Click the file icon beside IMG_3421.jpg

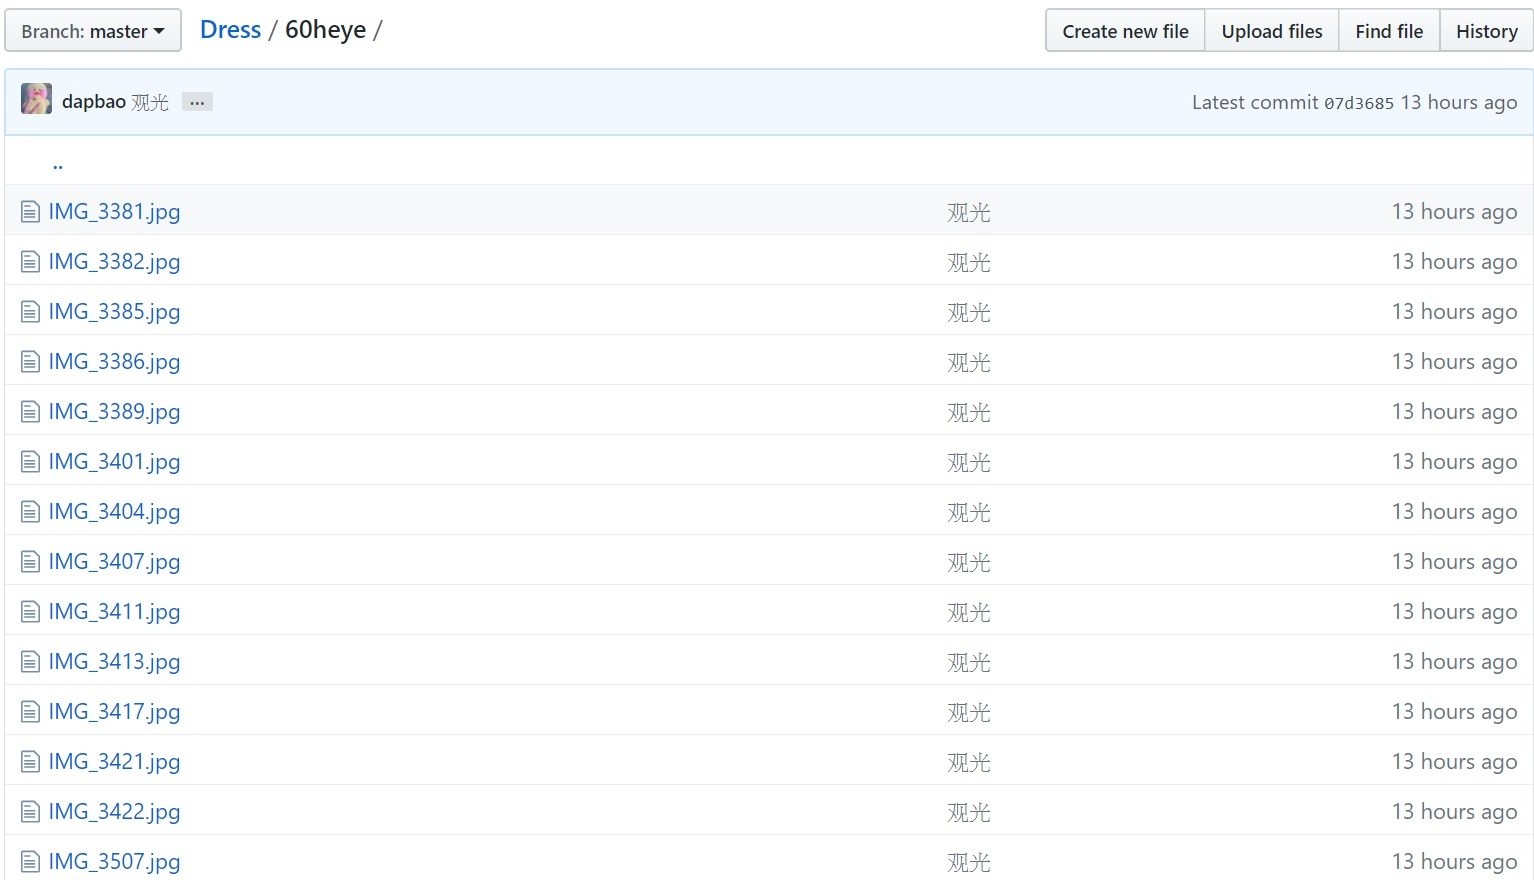click(31, 762)
